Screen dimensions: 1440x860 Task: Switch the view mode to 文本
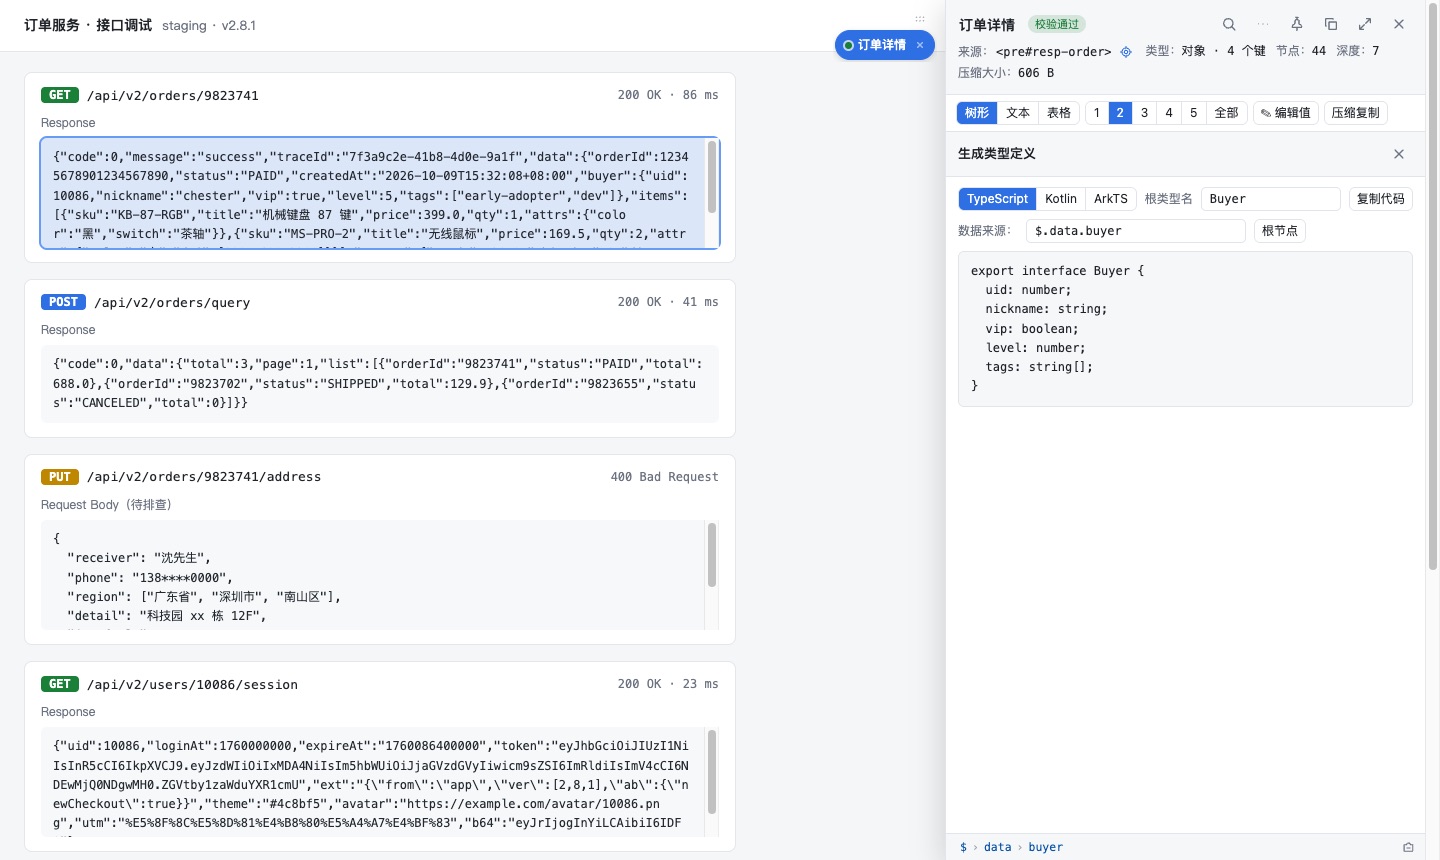tap(1018, 113)
